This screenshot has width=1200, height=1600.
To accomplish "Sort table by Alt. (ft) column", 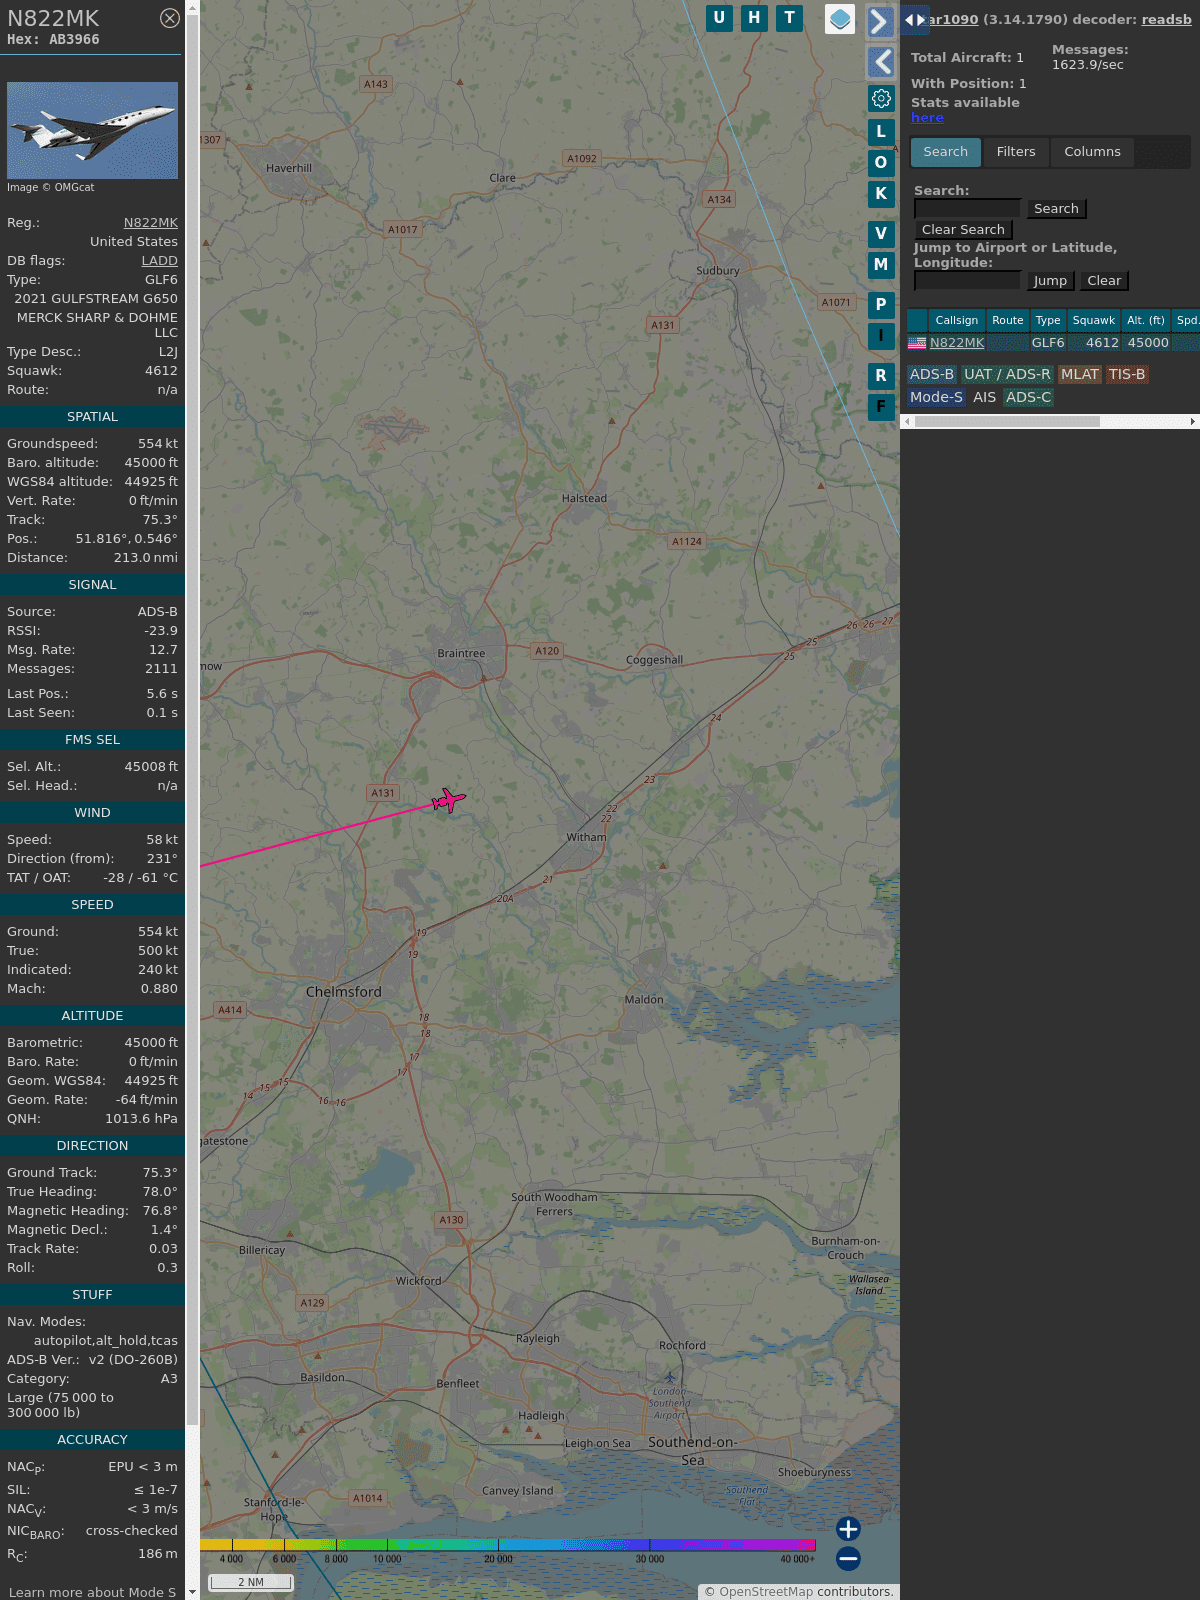I will (x=1145, y=320).
